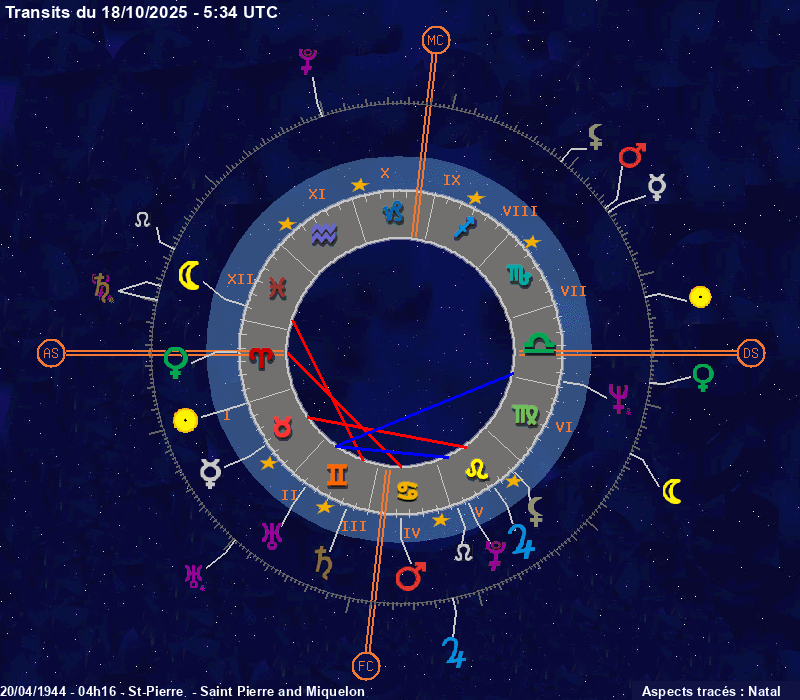Click the "Aspects tracés : Natal" label

[x=711, y=691]
